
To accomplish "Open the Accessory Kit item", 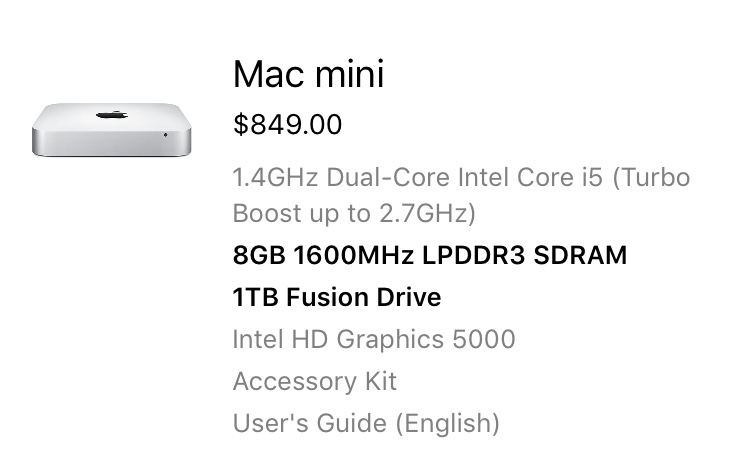I will coord(314,381).
